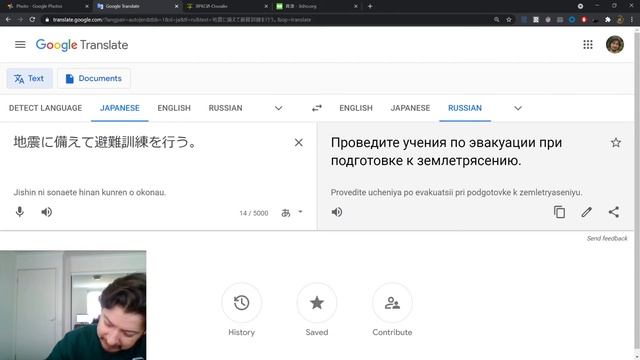Image resolution: width=640 pixels, height=360 pixels.
Task: Open the Google apps grid
Action: [588, 44]
